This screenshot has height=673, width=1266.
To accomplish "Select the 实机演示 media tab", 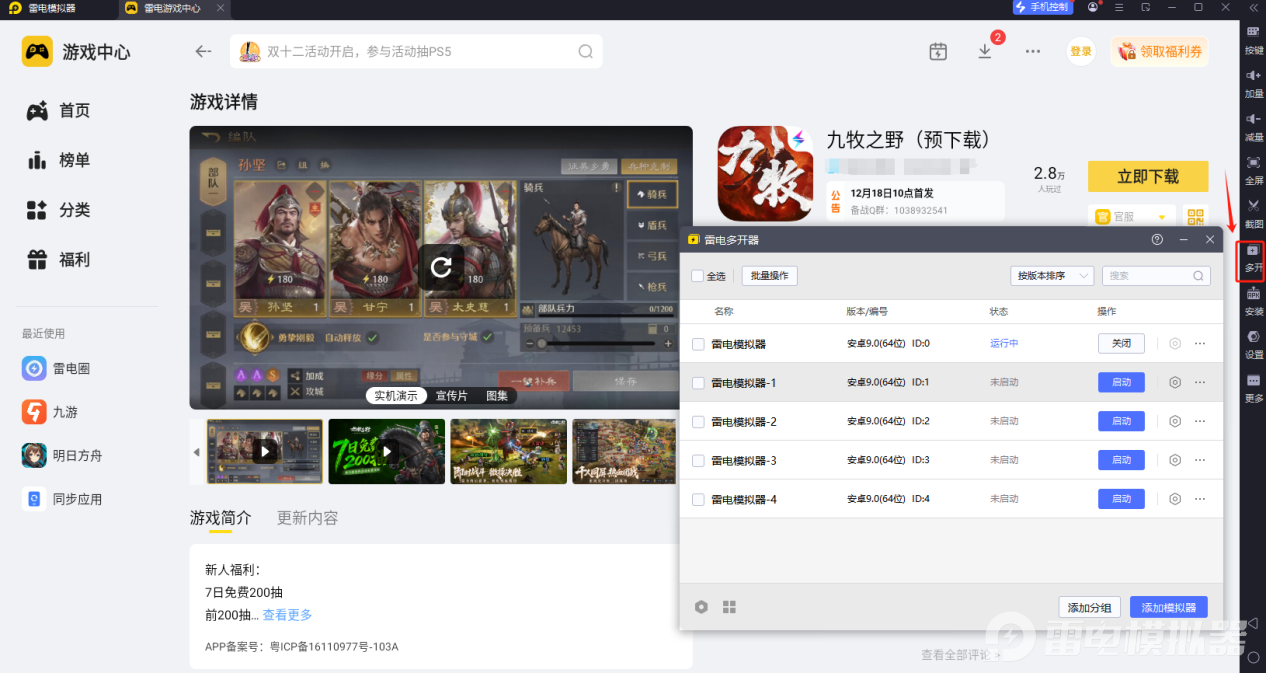I will [396, 396].
